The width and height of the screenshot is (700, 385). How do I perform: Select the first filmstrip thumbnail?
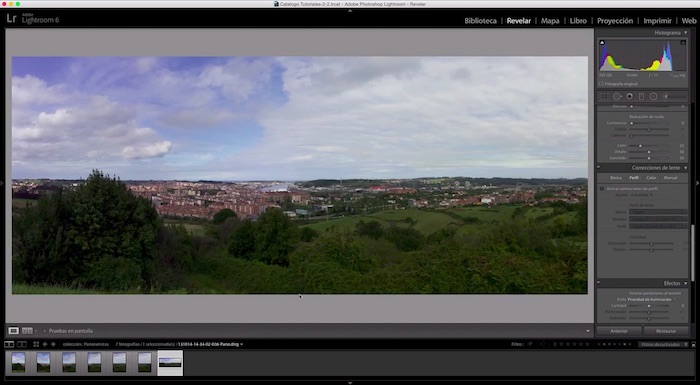pyautogui.click(x=18, y=362)
